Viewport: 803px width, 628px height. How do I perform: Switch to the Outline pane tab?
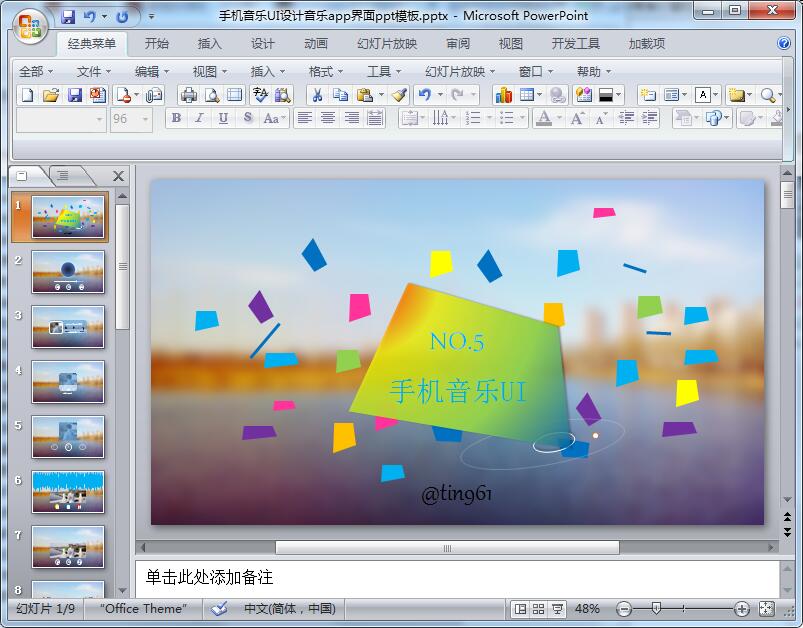63,176
